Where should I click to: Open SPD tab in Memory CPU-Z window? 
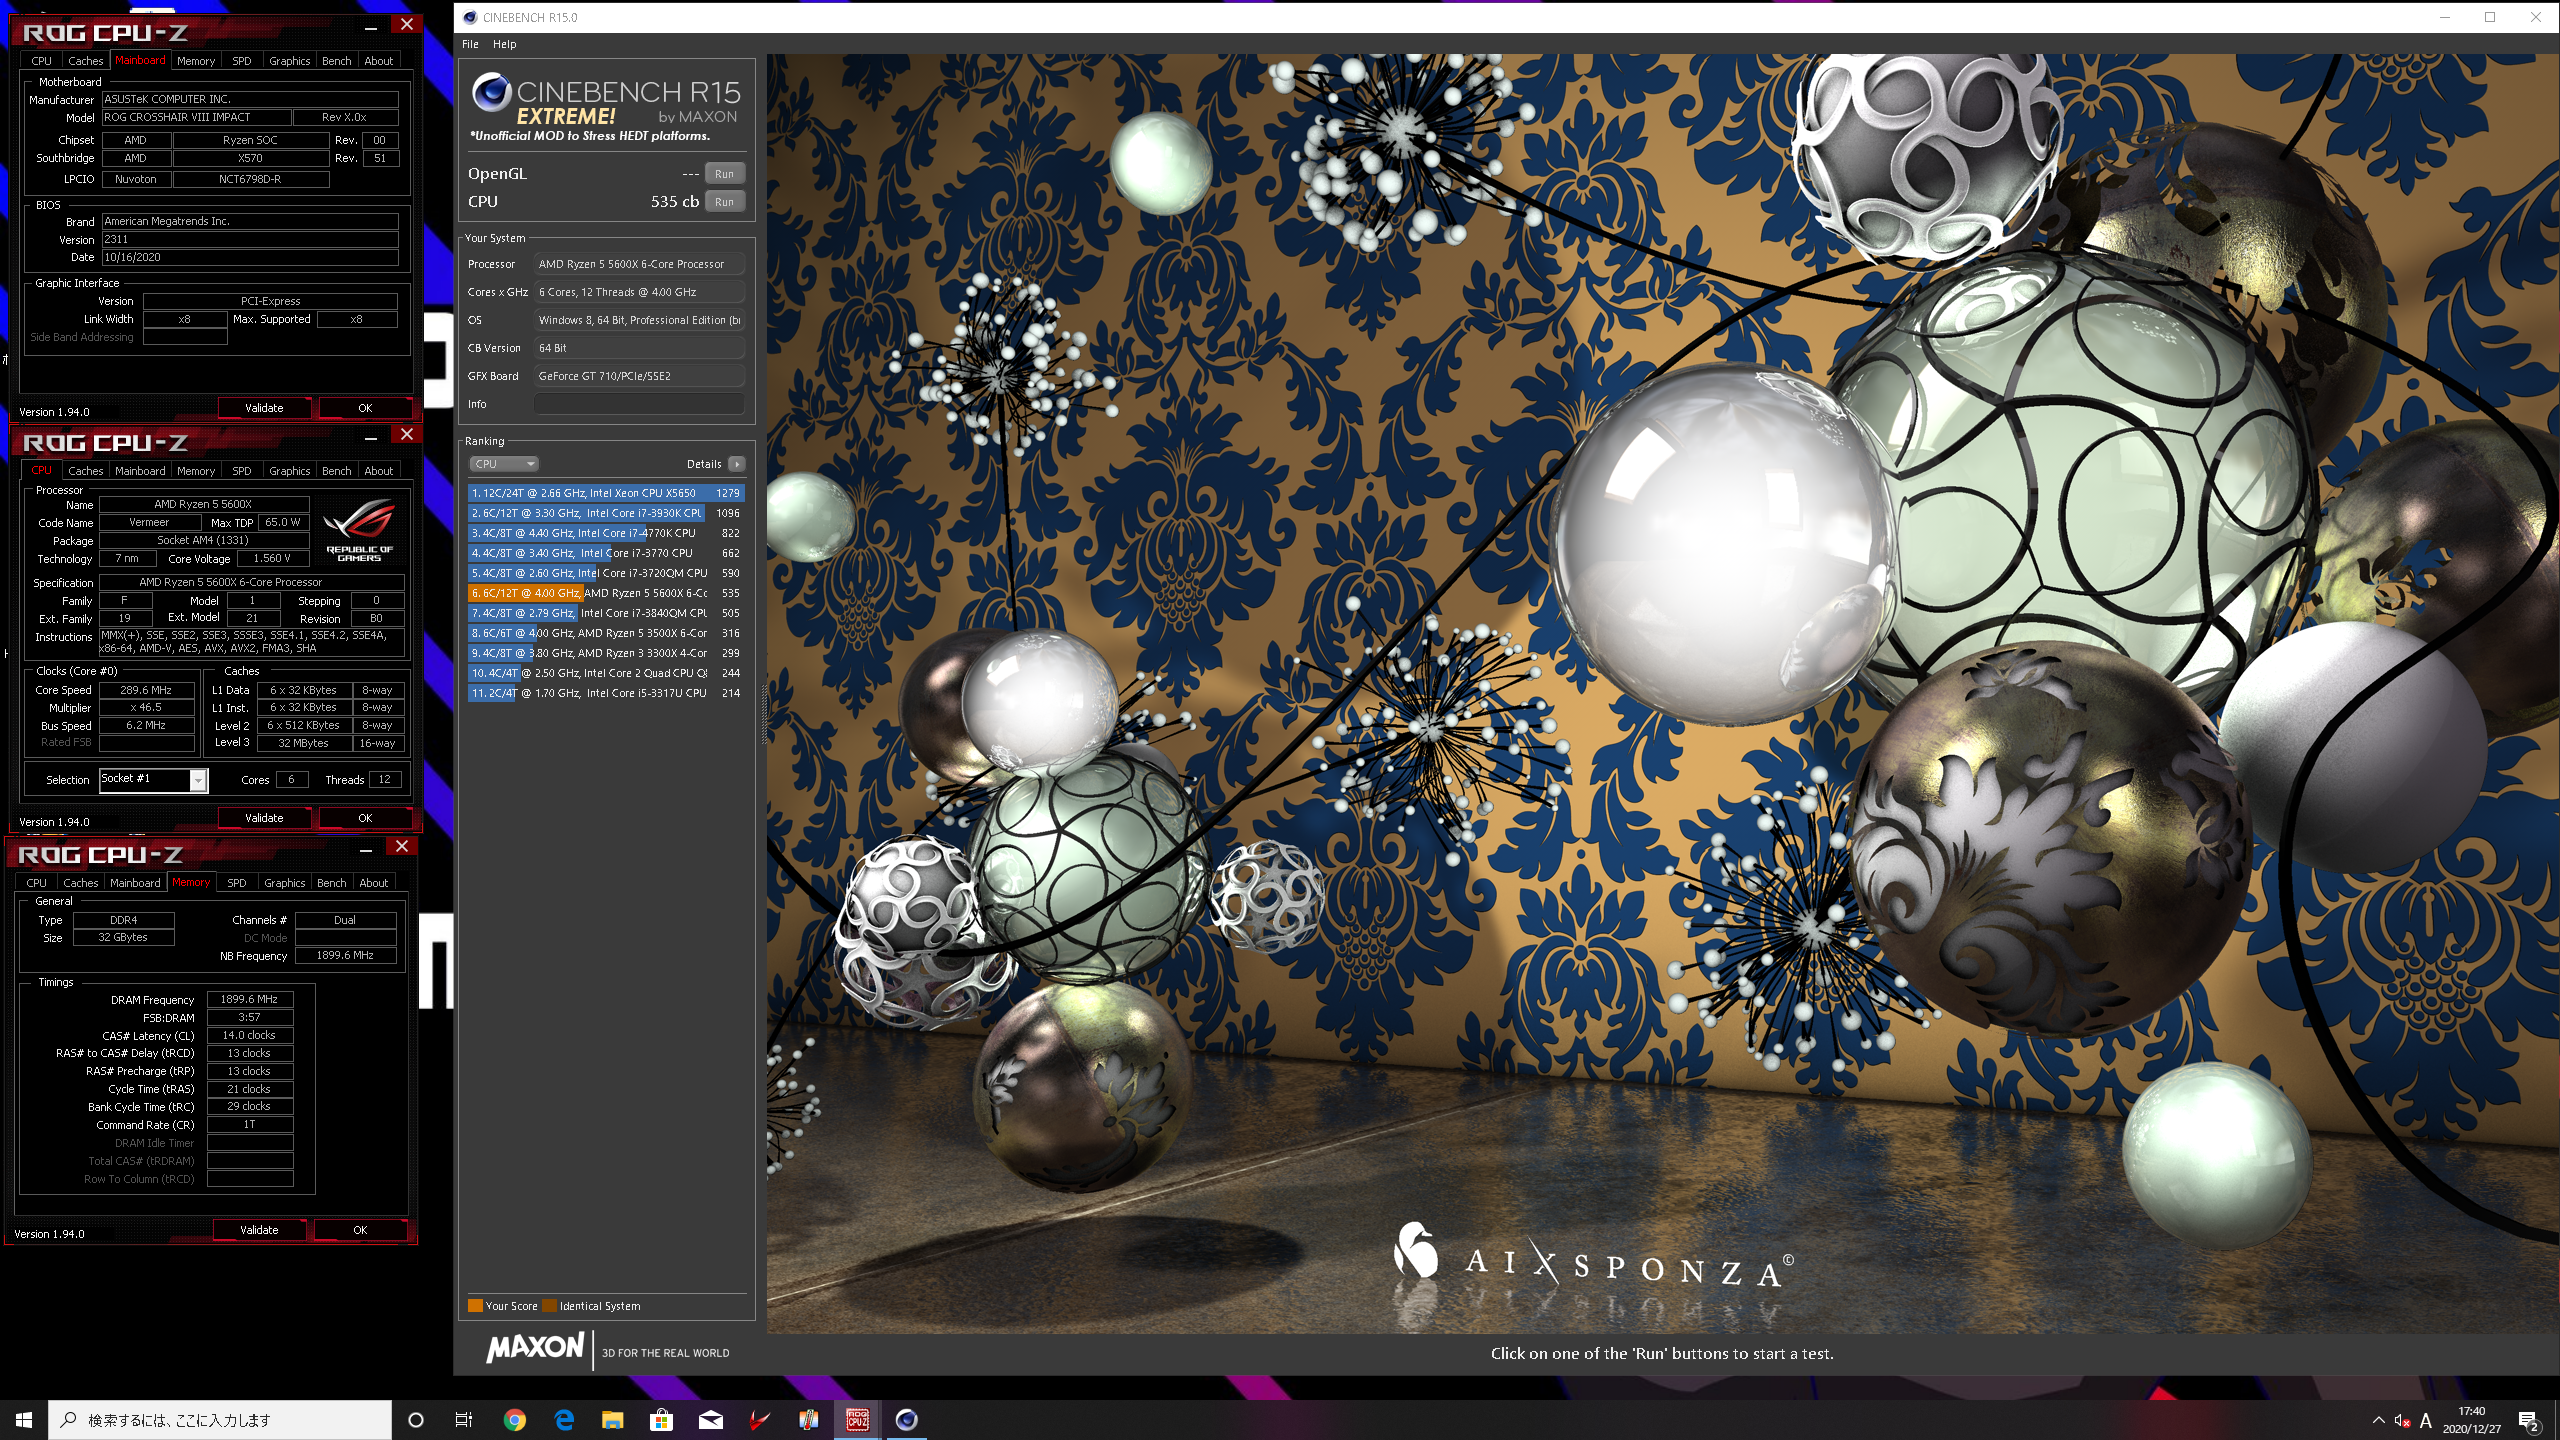tap(236, 883)
